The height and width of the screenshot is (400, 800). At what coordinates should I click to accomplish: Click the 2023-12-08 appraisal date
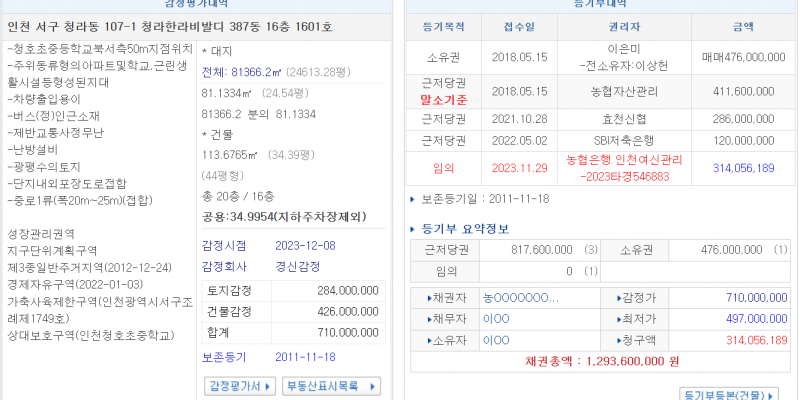pyautogui.click(x=306, y=245)
